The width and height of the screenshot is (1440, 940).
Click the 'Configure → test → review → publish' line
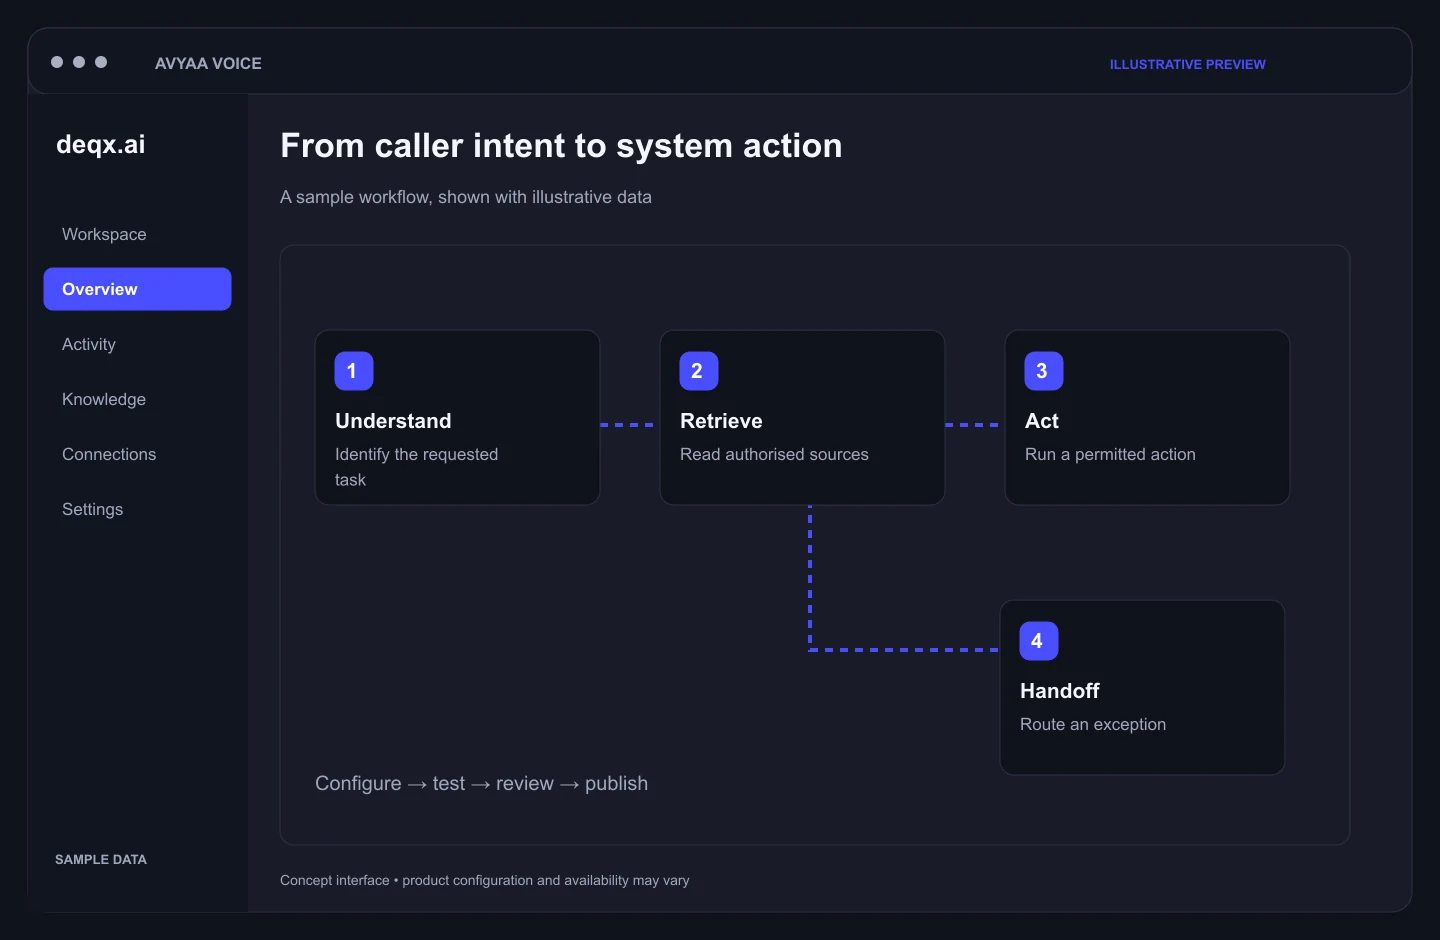tap(481, 783)
